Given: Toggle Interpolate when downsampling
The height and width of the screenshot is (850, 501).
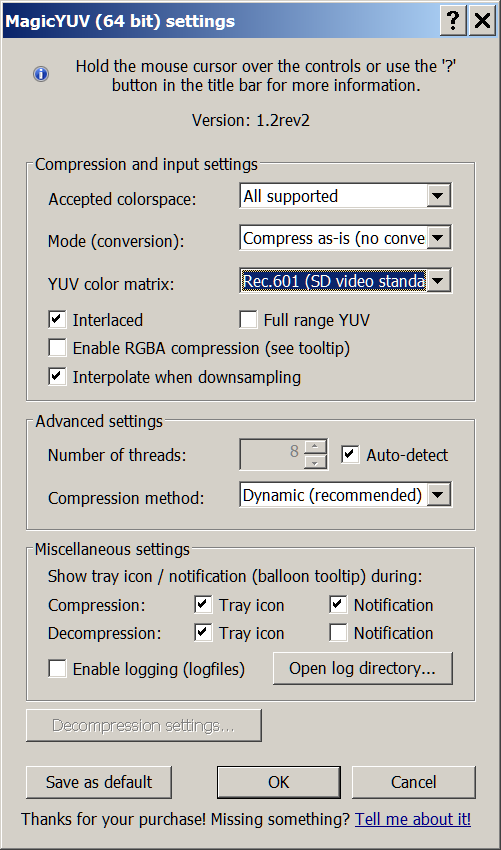Looking at the screenshot, I should pyautogui.click(x=57, y=376).
